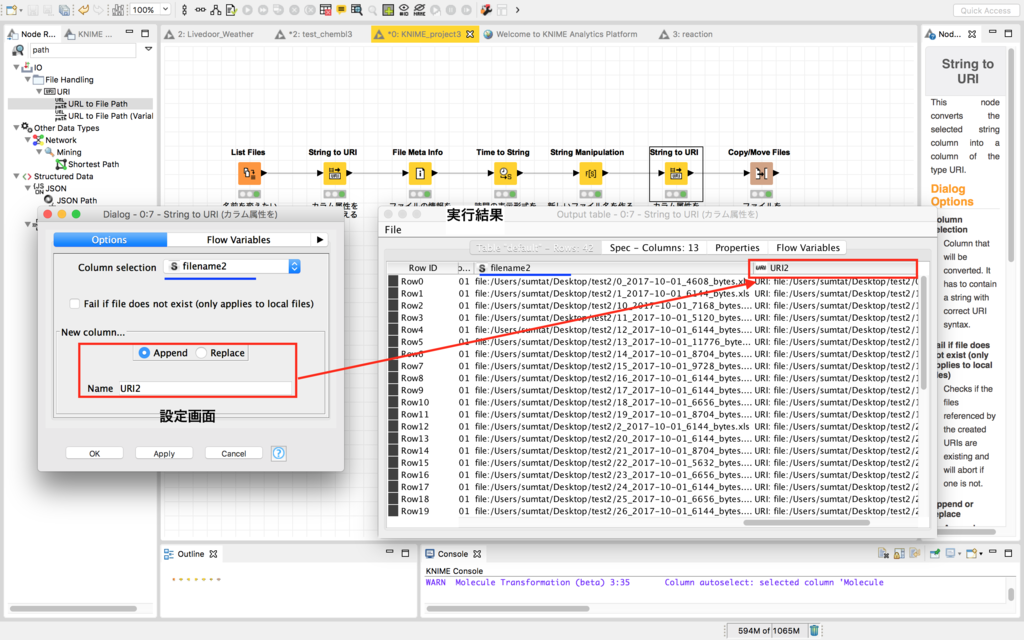Open the node repository view menu triangle

tap(149, 49)
